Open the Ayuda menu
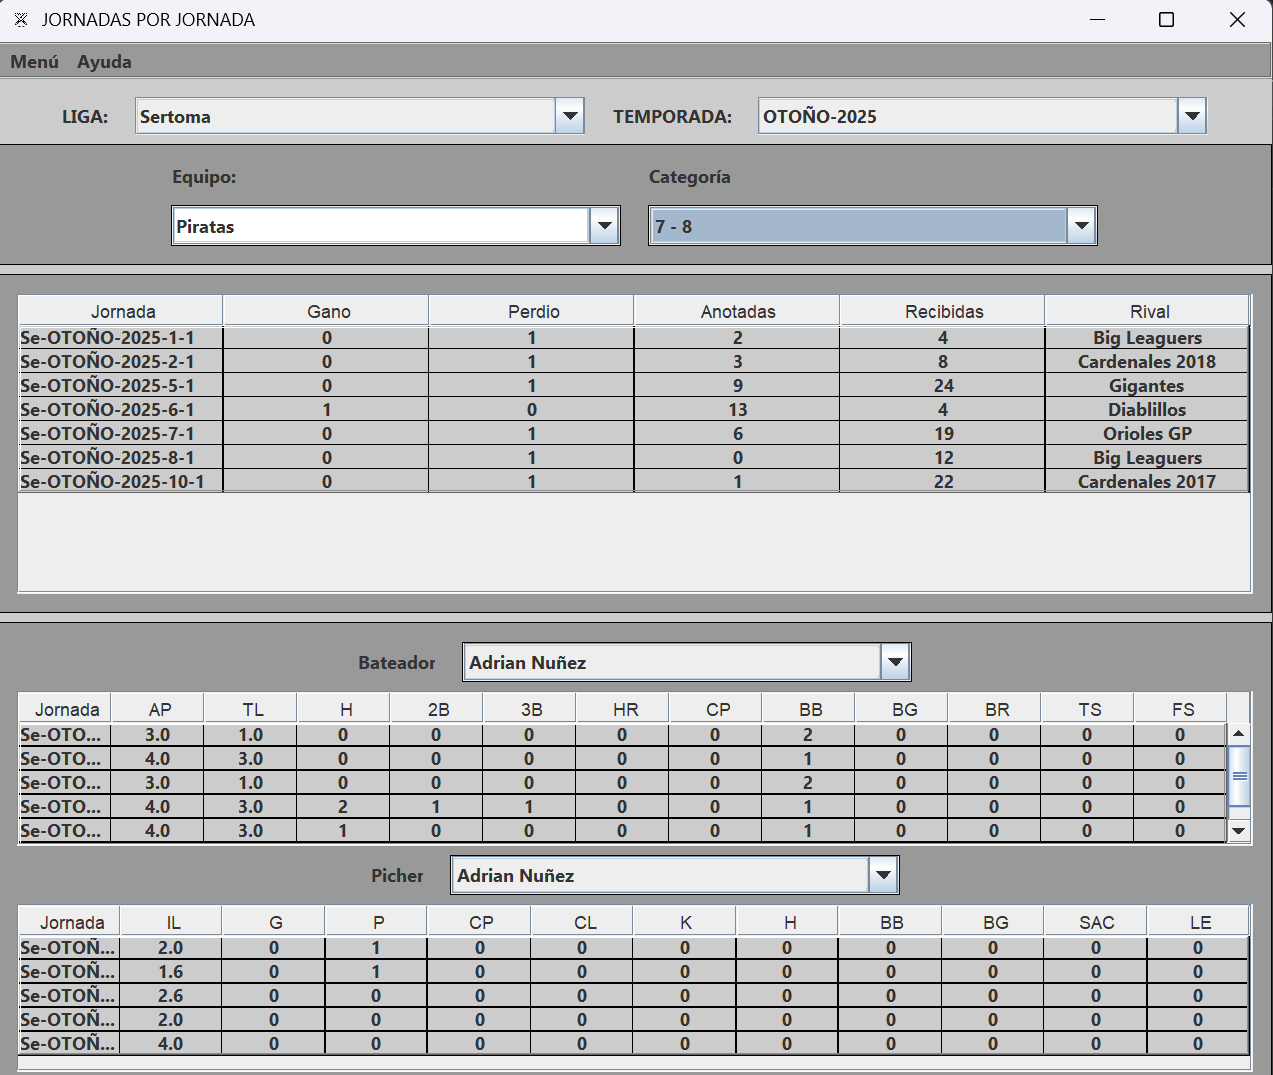 tap(104, 62)
